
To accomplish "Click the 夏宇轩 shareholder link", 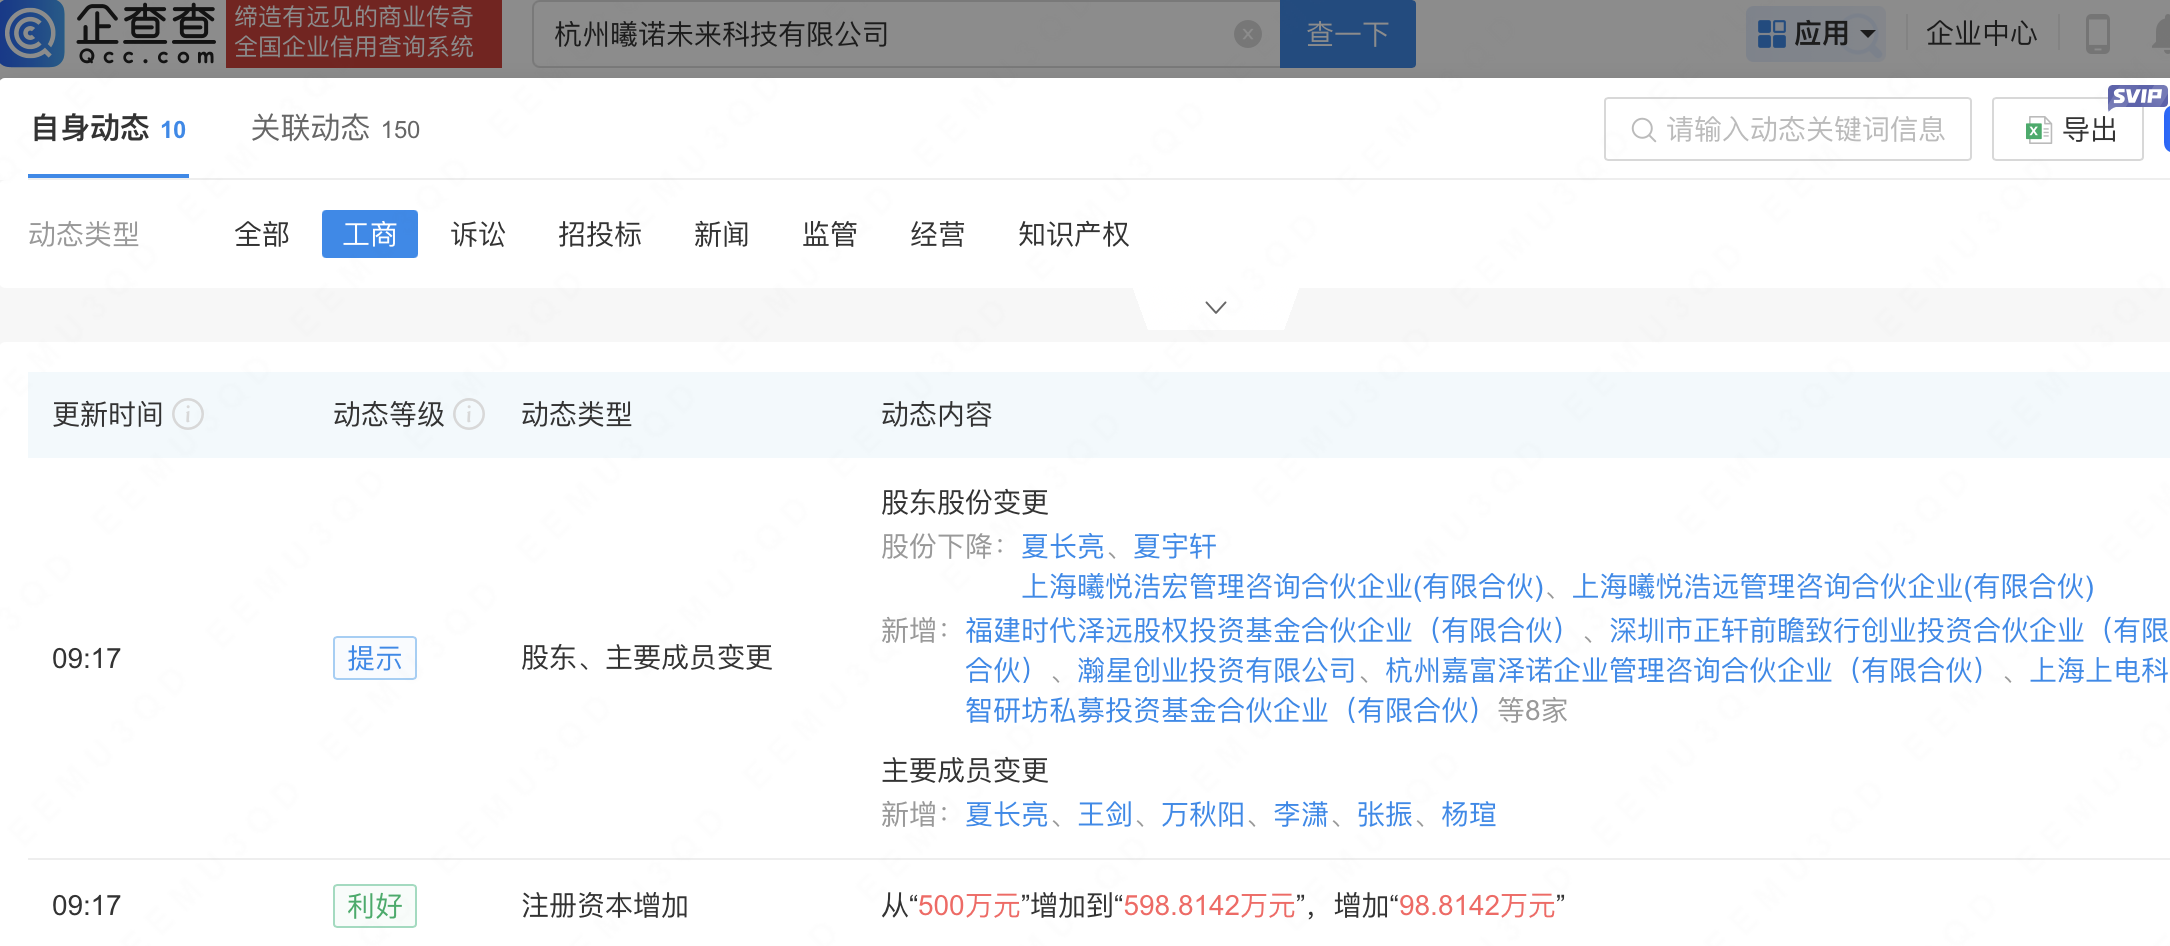I will (x=1174, y=546).
